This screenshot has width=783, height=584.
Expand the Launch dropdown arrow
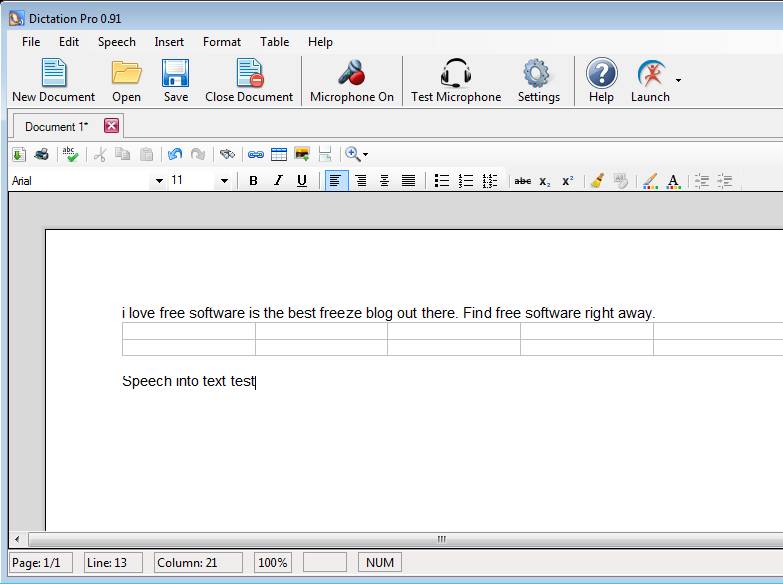click(678, 80)
